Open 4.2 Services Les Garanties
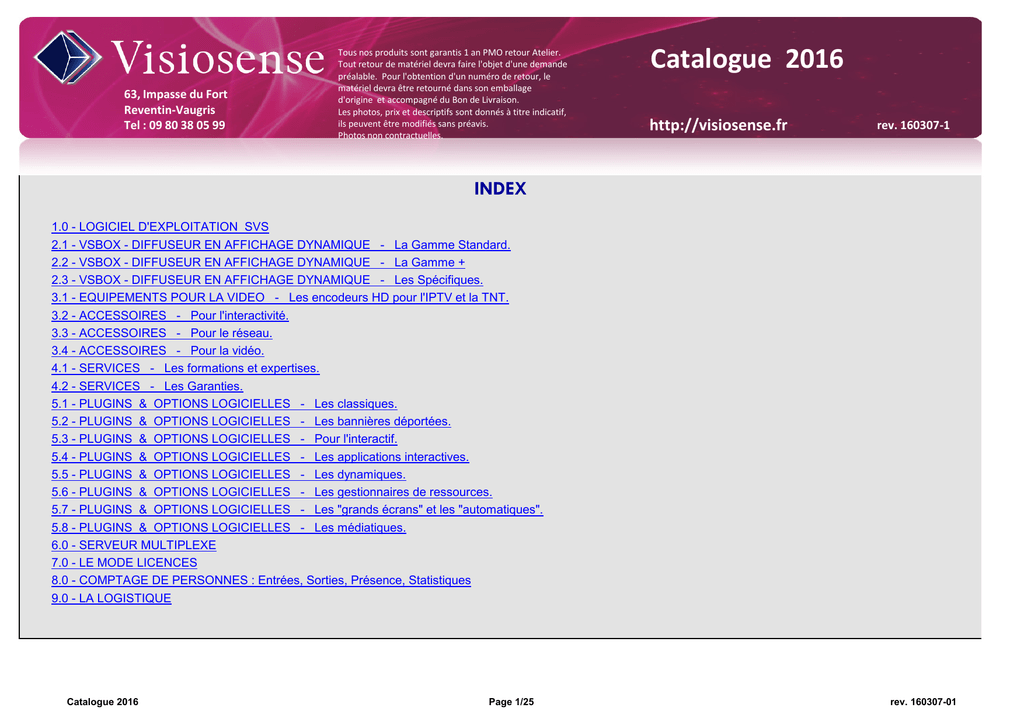The image size is (1024, 725). pos(147,386)
